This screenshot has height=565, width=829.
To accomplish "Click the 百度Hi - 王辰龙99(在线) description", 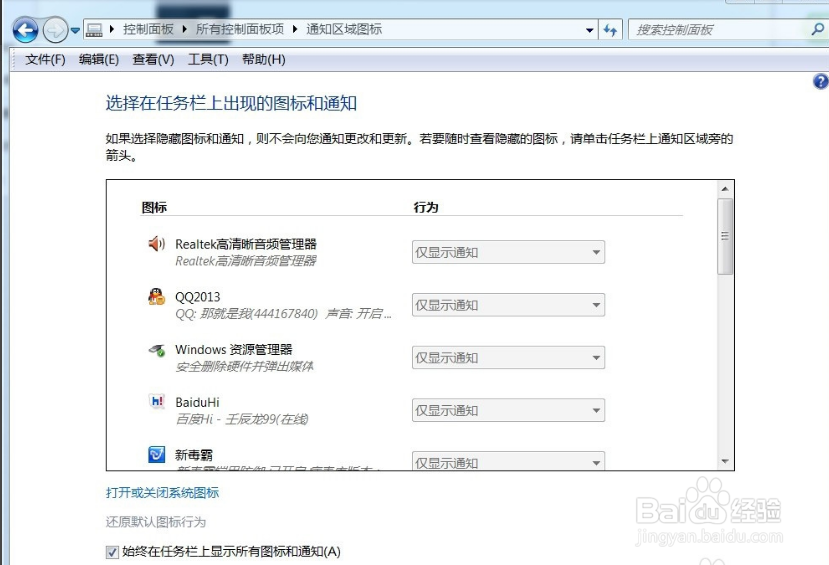I will click(242, 419).
